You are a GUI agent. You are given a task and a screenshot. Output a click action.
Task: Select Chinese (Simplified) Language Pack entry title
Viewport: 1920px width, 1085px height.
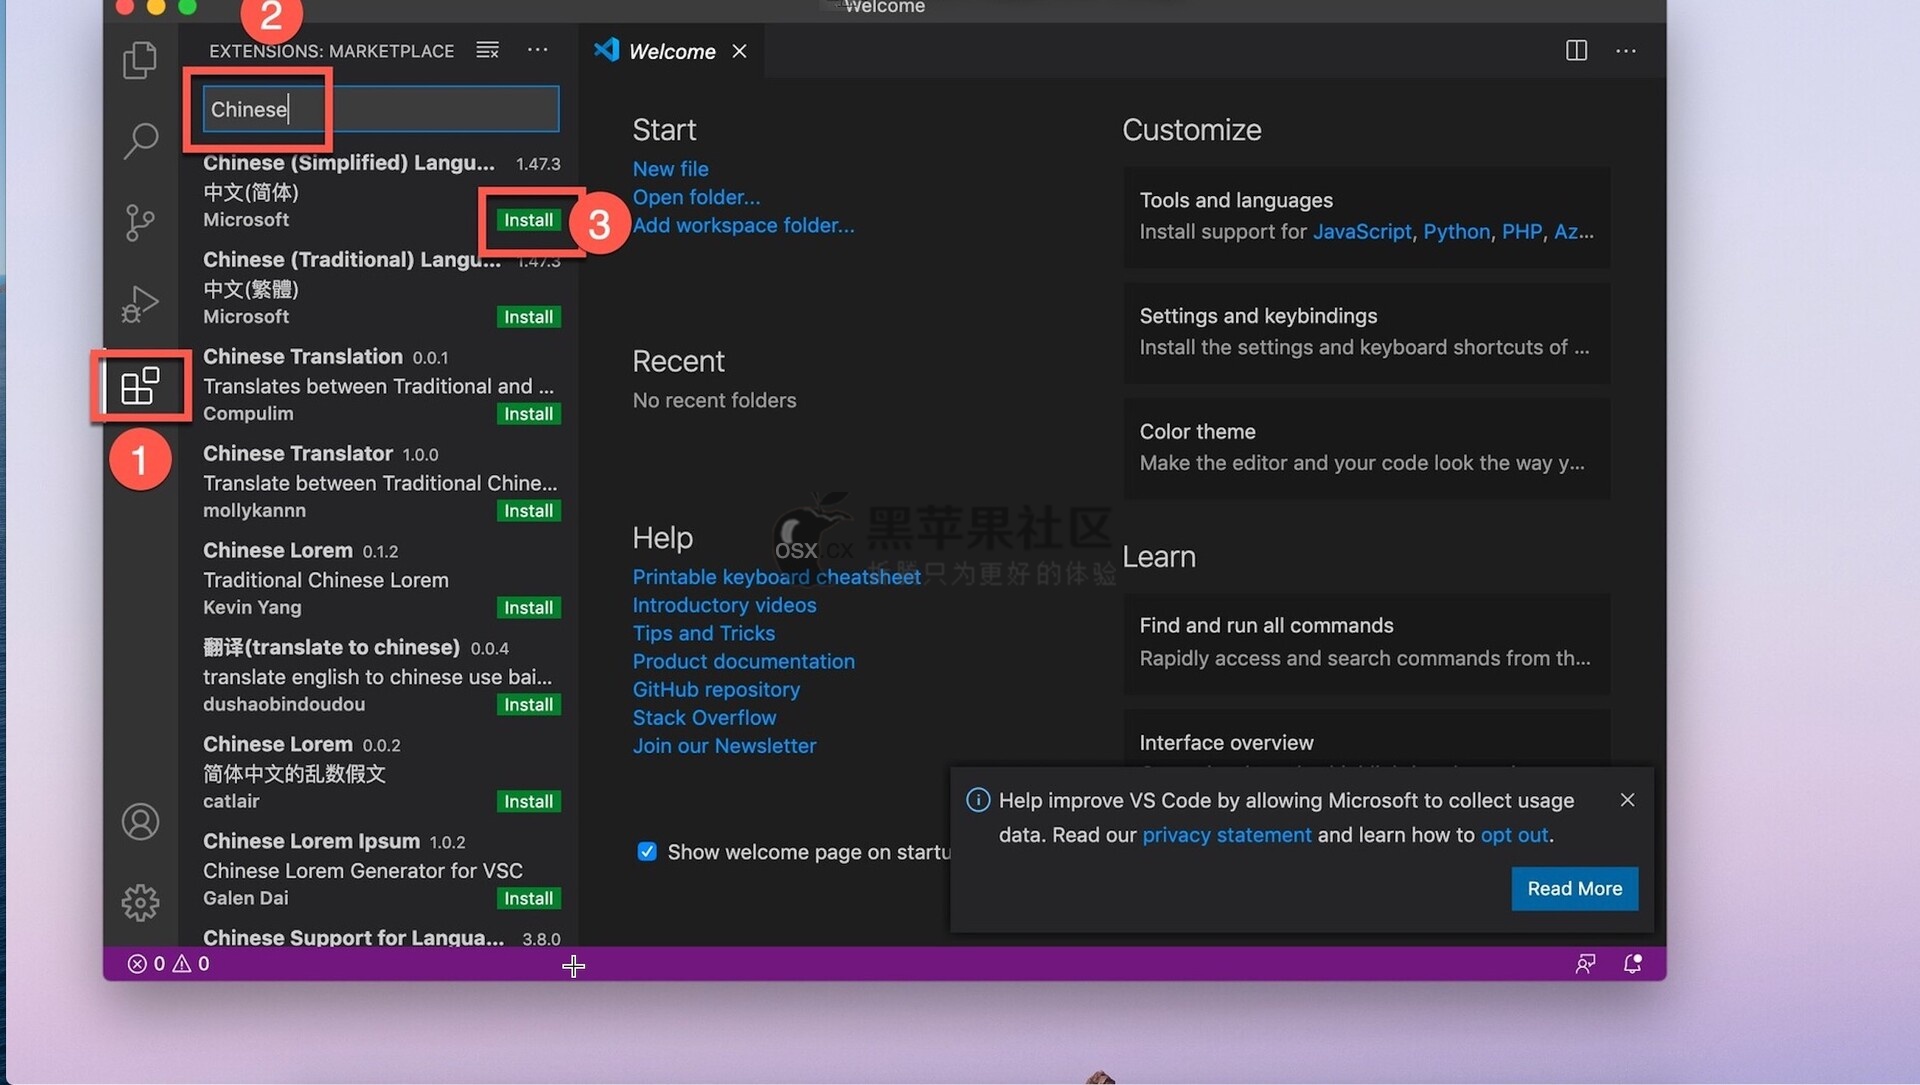348,163
